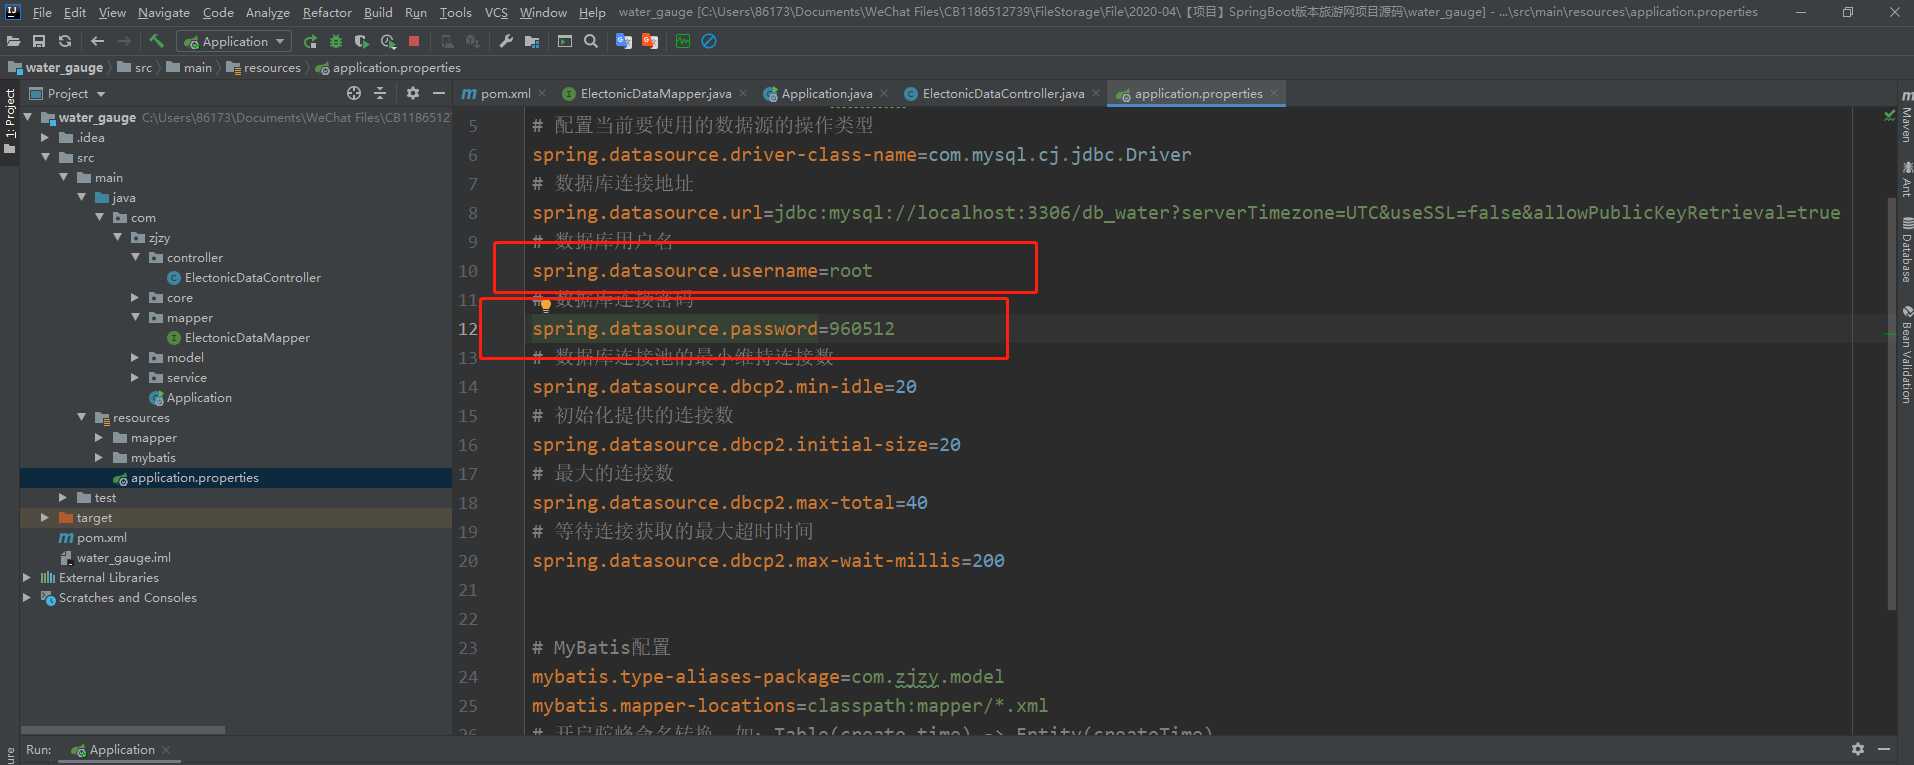Screen dimensions: 1914x765
Task: Click the green monitor plugin icon
Action: pyautogui.click(x=683, y=41)
